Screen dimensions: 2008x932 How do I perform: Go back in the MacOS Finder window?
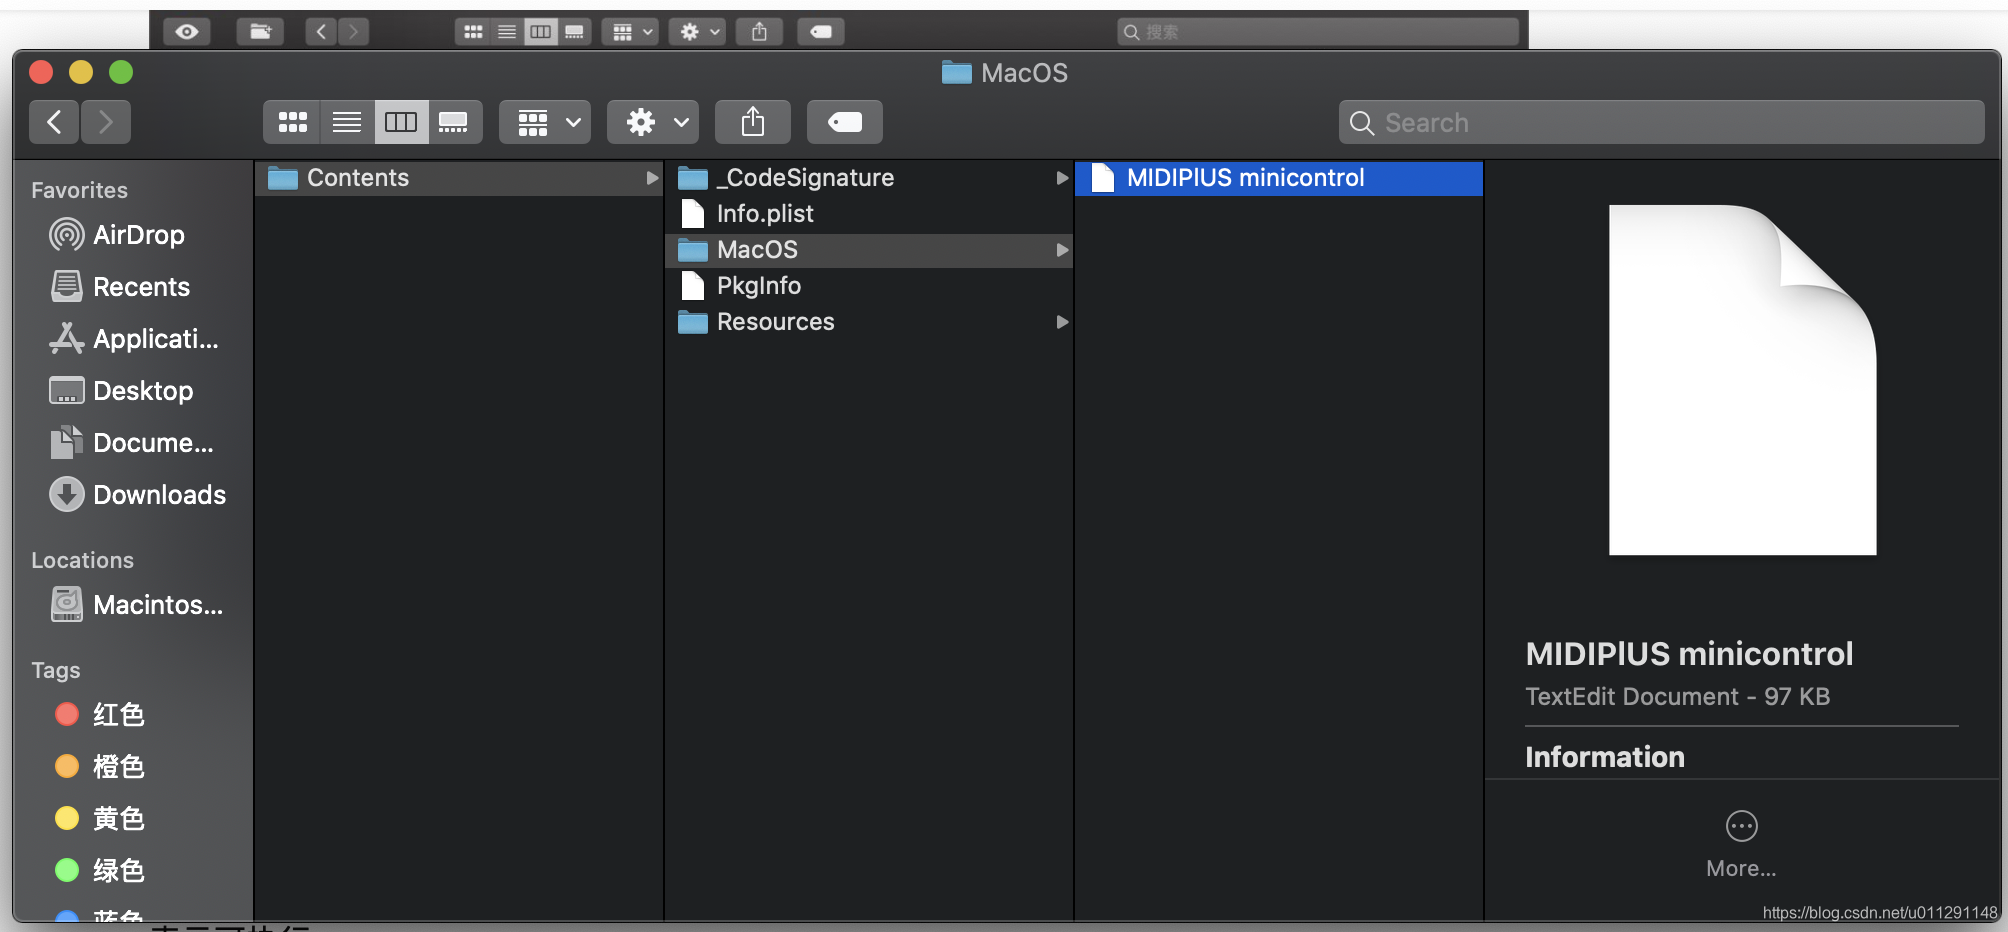click(55, 122)
